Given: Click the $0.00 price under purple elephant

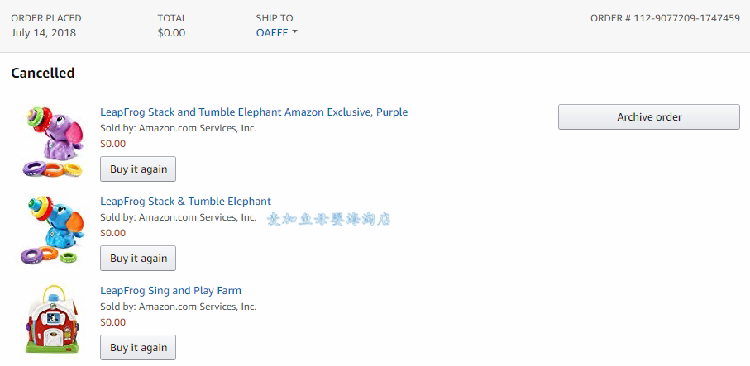Looking at the screenshot, I should (113, 144).
